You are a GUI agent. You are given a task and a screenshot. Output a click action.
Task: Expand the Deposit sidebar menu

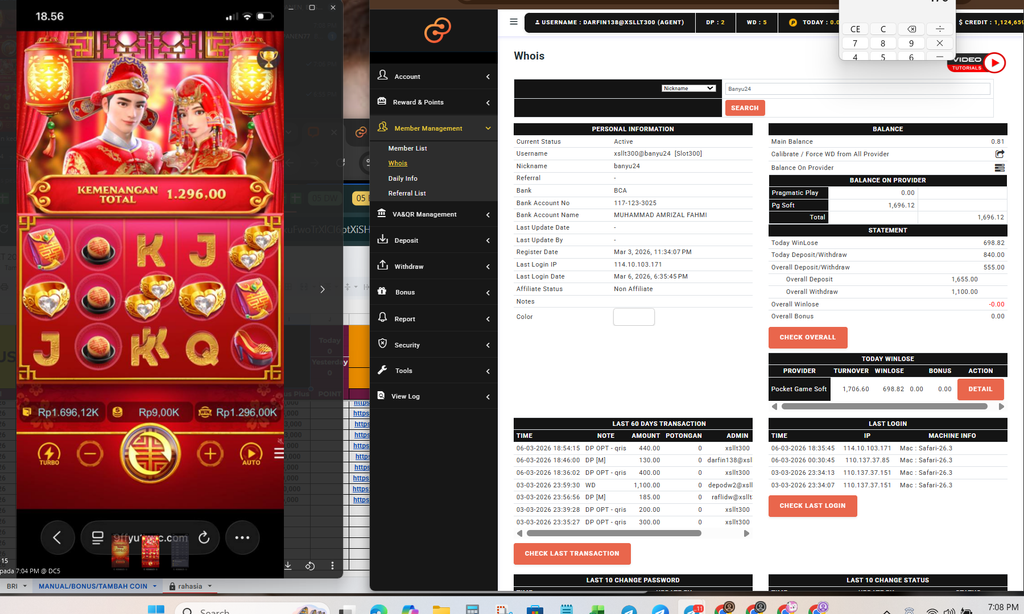tap(433, 240)
